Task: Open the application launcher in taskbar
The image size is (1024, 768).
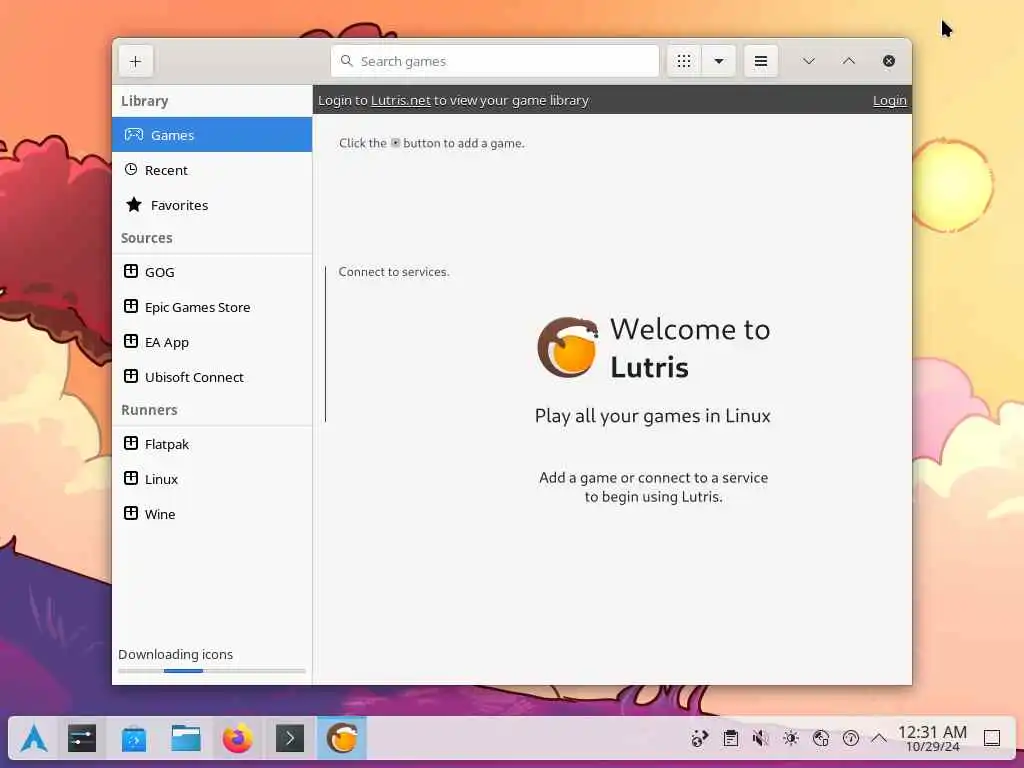Action: click(33, 739)
